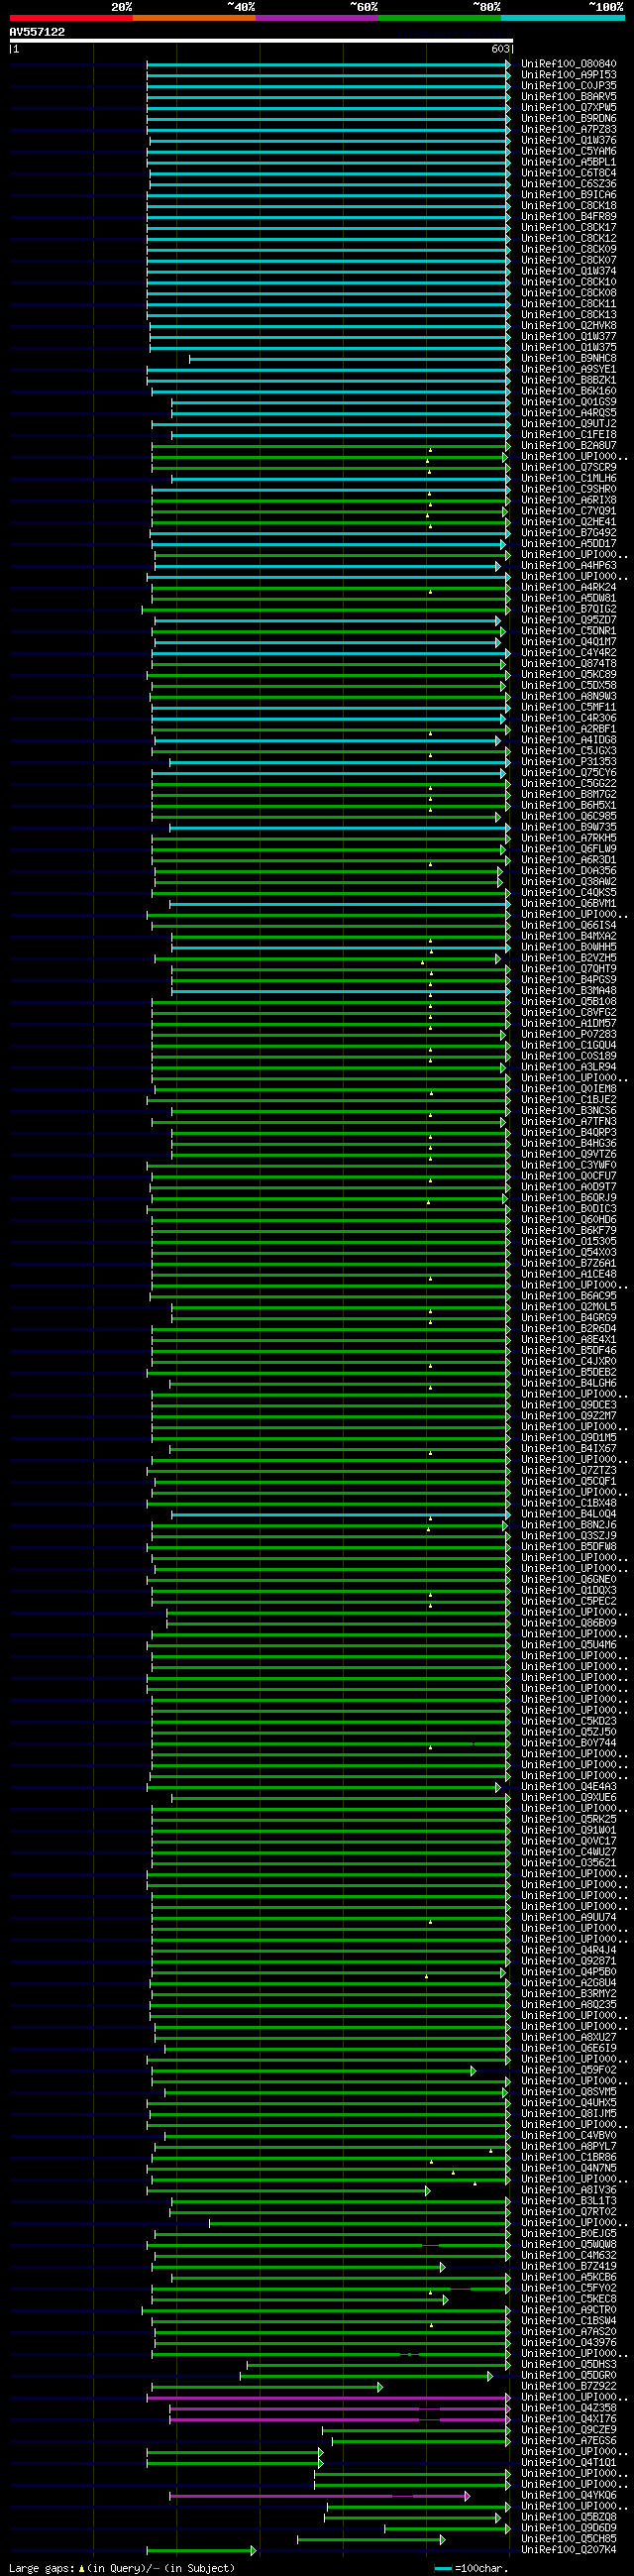This screenshot has width=634, height=2576.
Task: Select label UniRef100_Q9UTJ2
Action: coord(568,424)
